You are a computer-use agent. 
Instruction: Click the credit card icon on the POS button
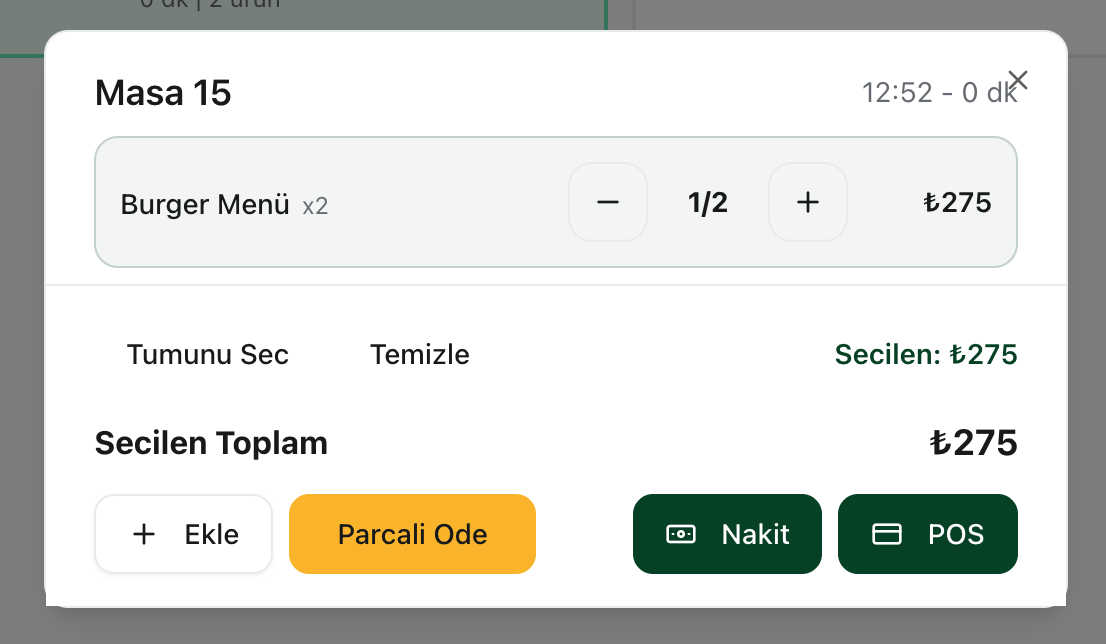(x=886, y=534)
